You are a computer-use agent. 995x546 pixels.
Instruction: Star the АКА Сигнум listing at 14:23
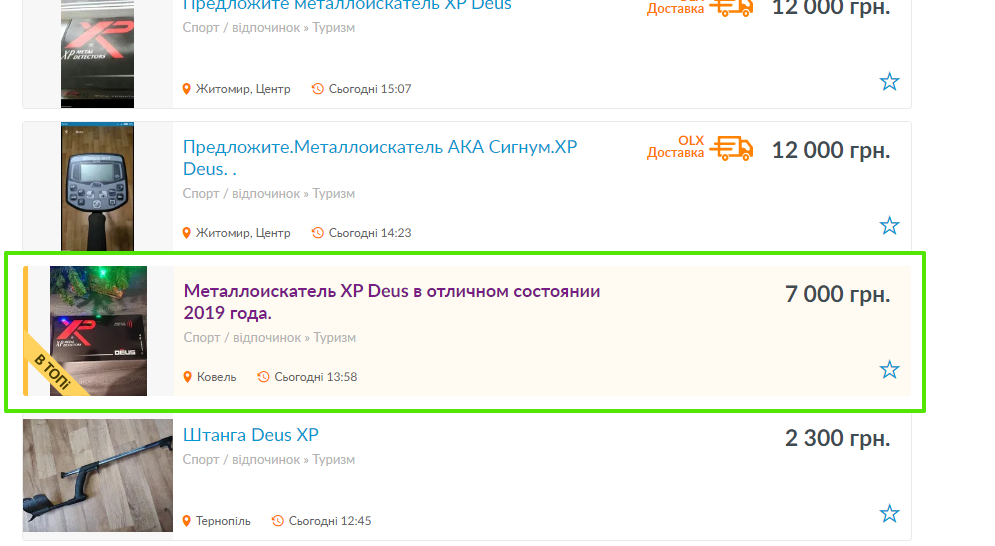(889, 225)
